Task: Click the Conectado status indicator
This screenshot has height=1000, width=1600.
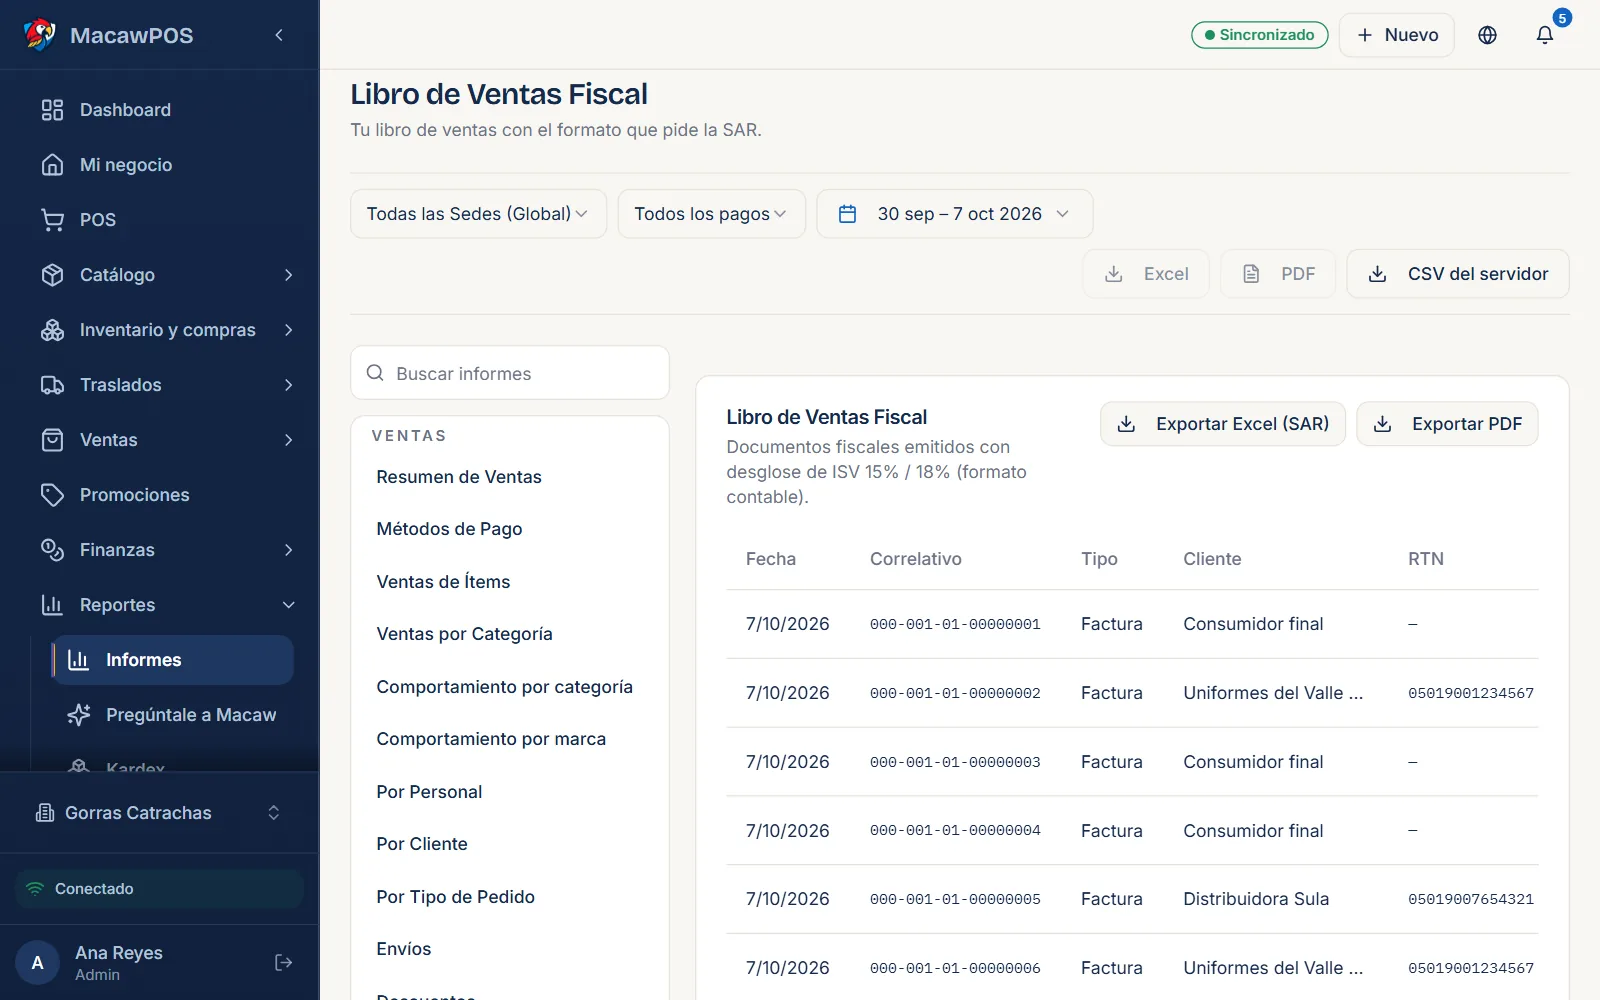Action: [160, 889]
